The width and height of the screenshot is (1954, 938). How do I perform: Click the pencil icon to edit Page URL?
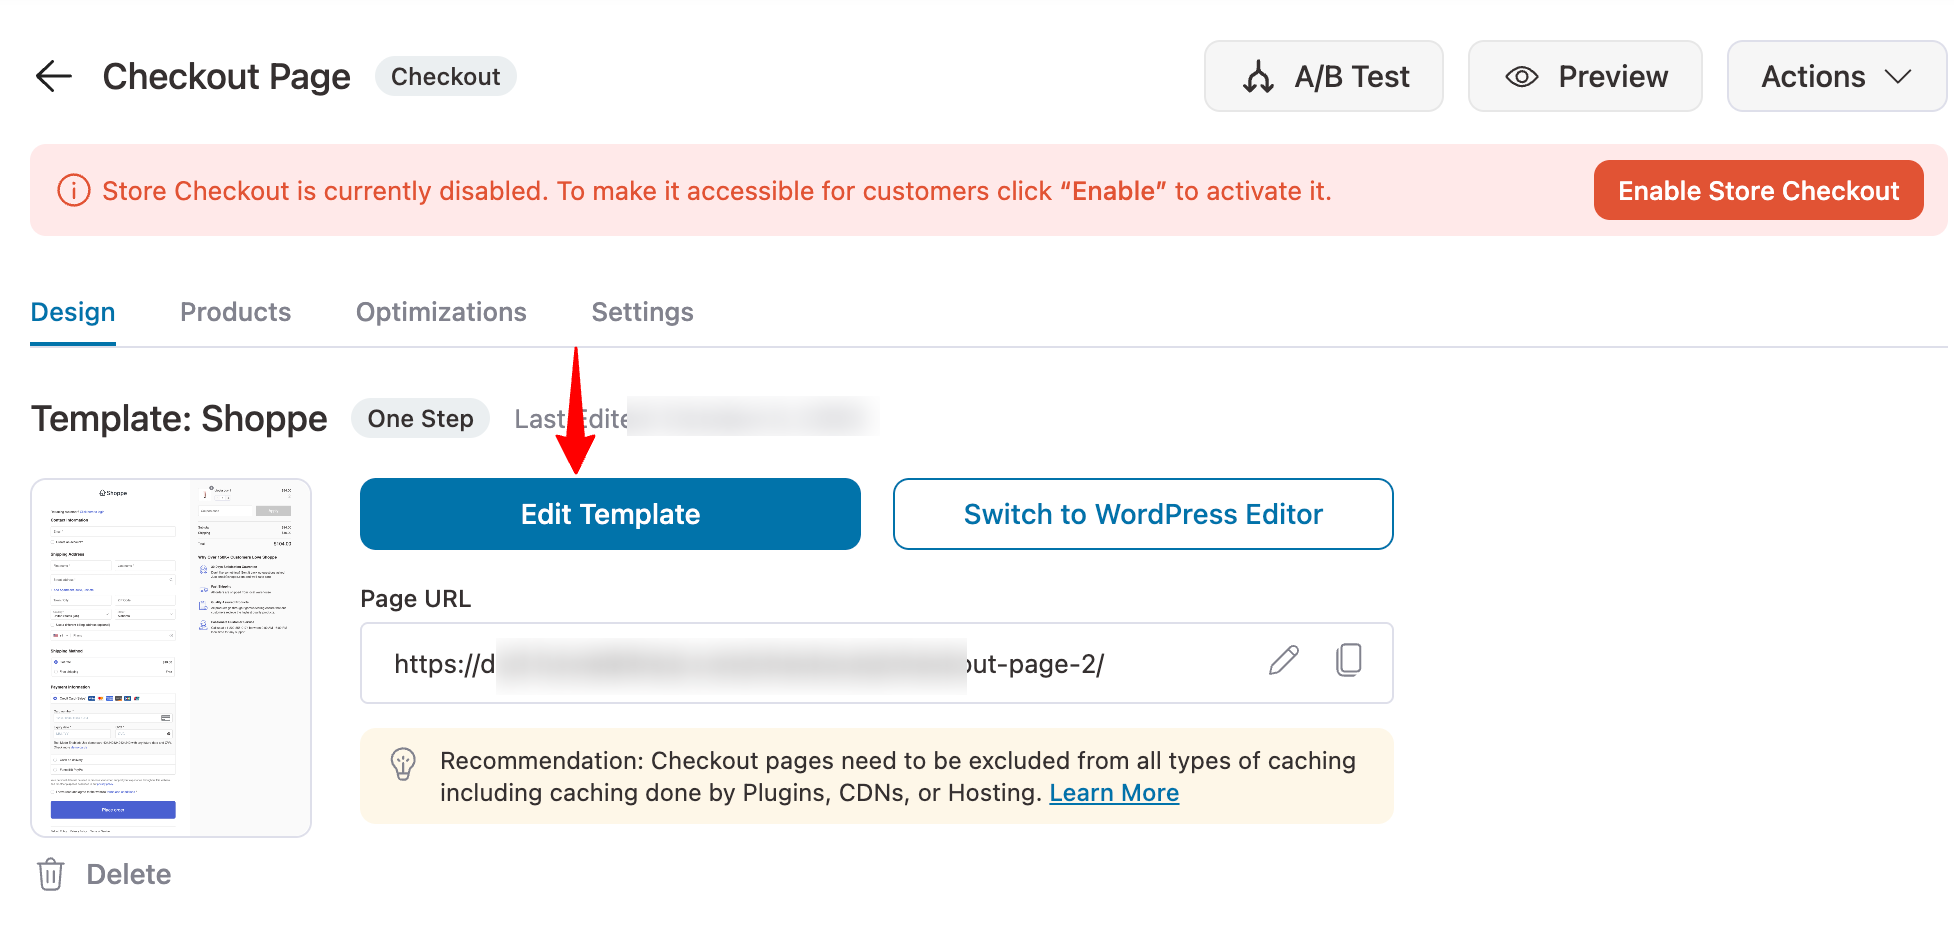(1284, 661)
